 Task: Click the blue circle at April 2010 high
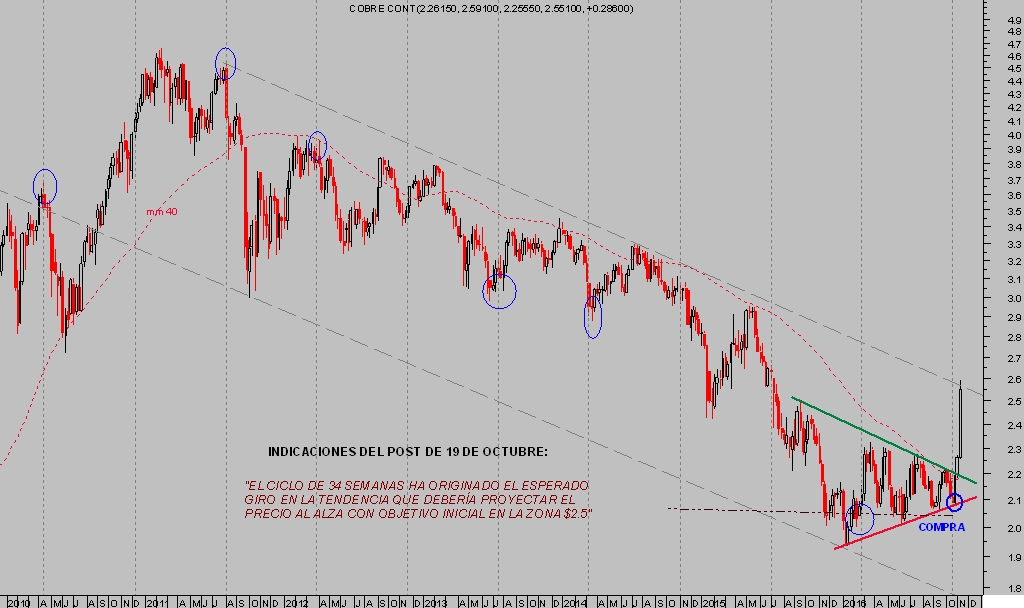click(x=45, y=184)
